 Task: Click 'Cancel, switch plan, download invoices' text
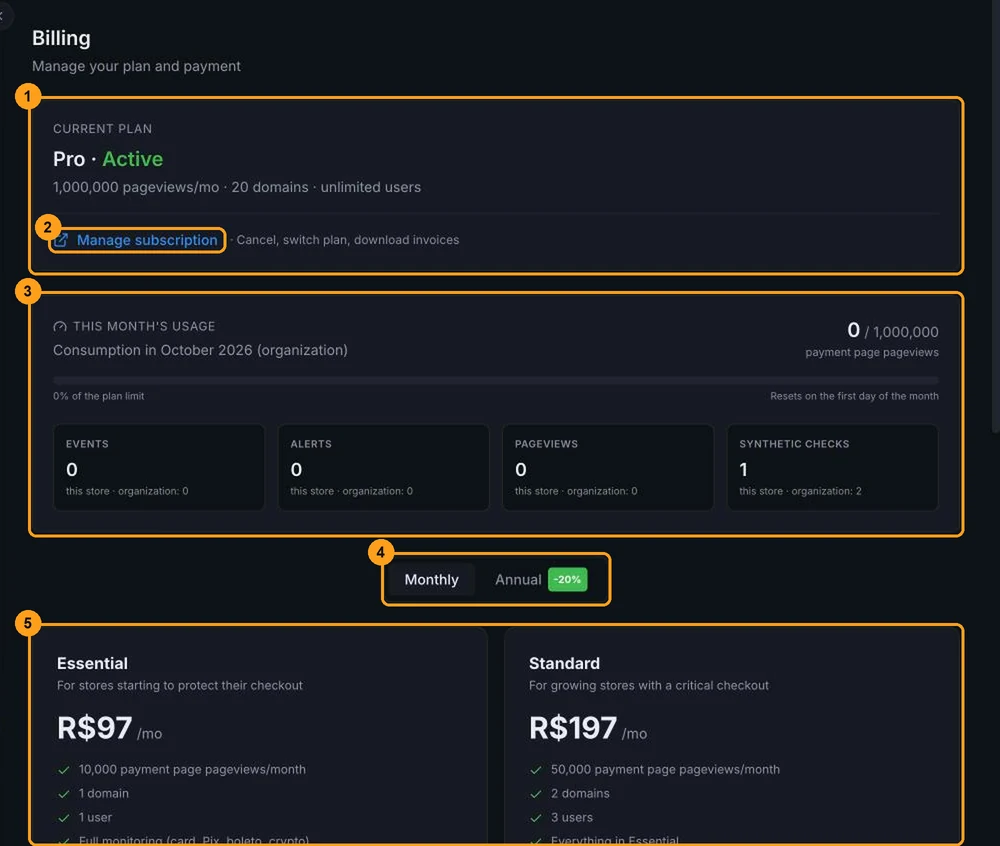(348, 240)
